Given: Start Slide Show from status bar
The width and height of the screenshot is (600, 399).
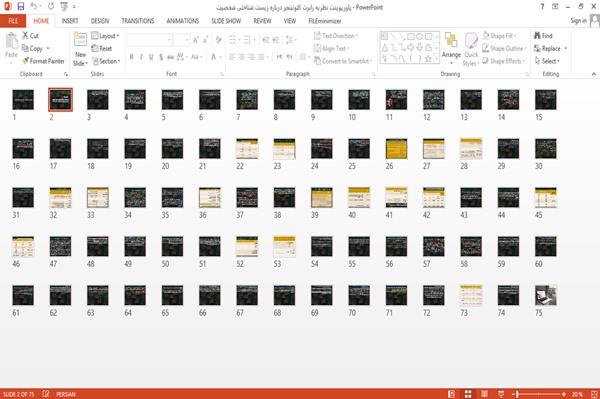Looking at the screenshot, I should click(501, 394).
